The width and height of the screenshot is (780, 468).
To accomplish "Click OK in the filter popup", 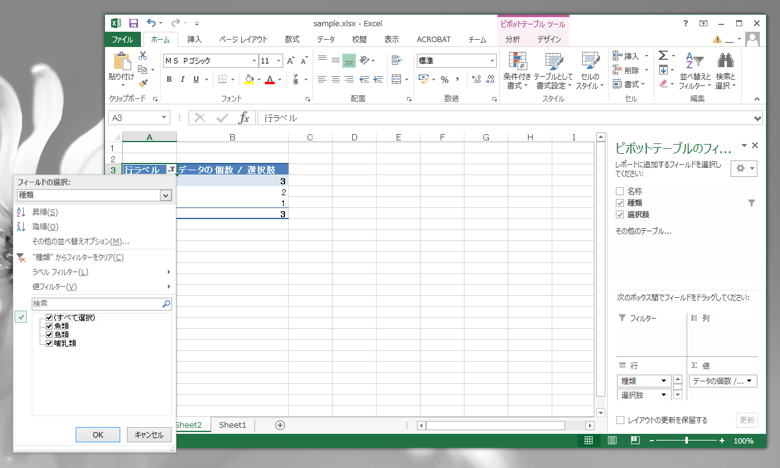I will click(x=98, y=435).
